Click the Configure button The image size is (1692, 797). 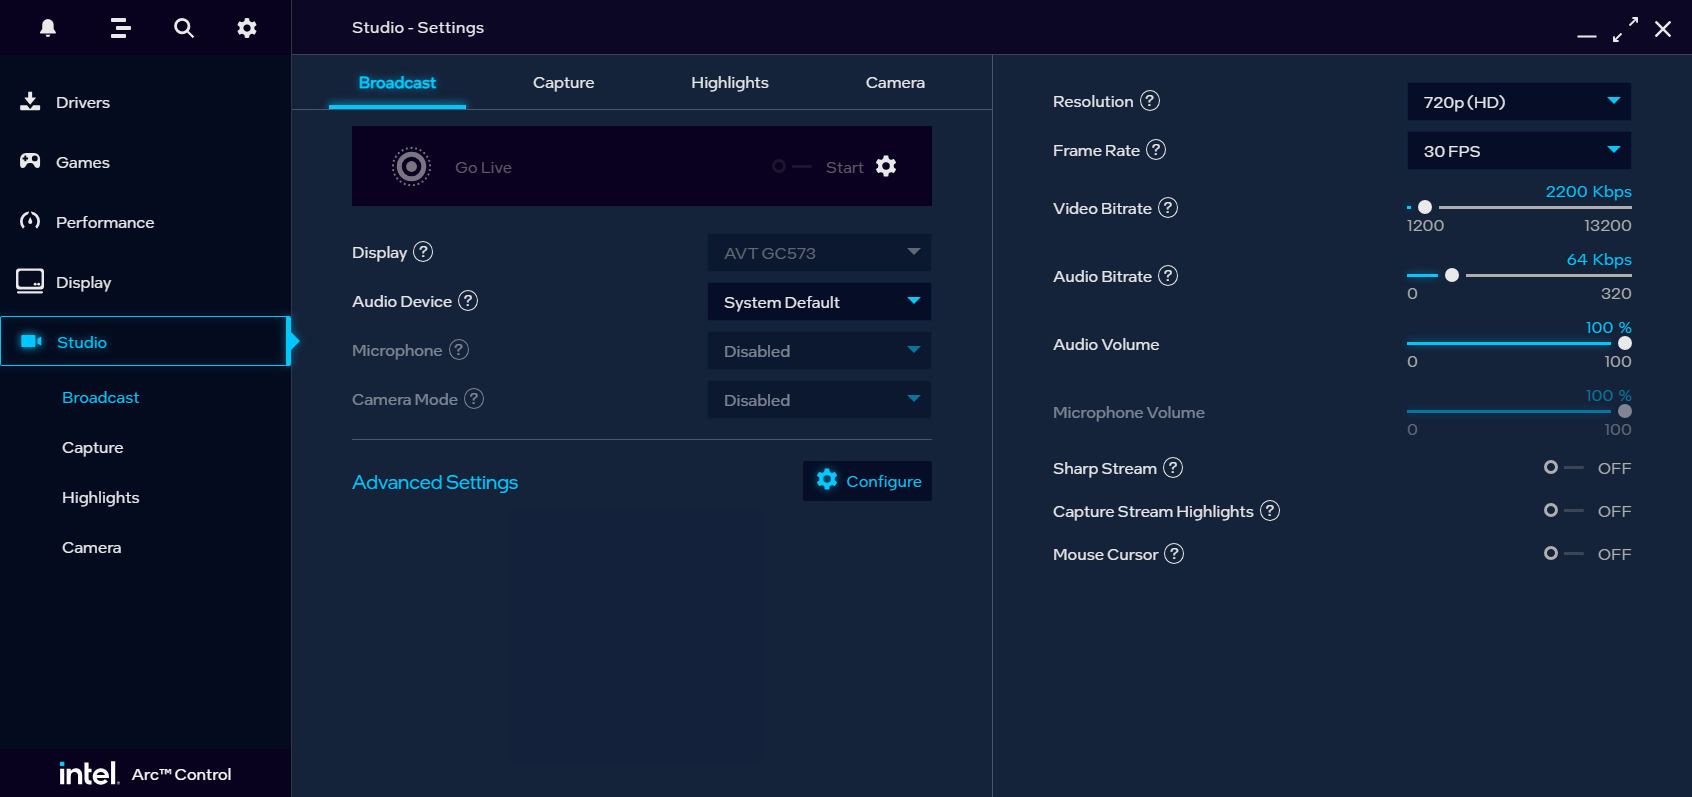(x=867, y=481)
